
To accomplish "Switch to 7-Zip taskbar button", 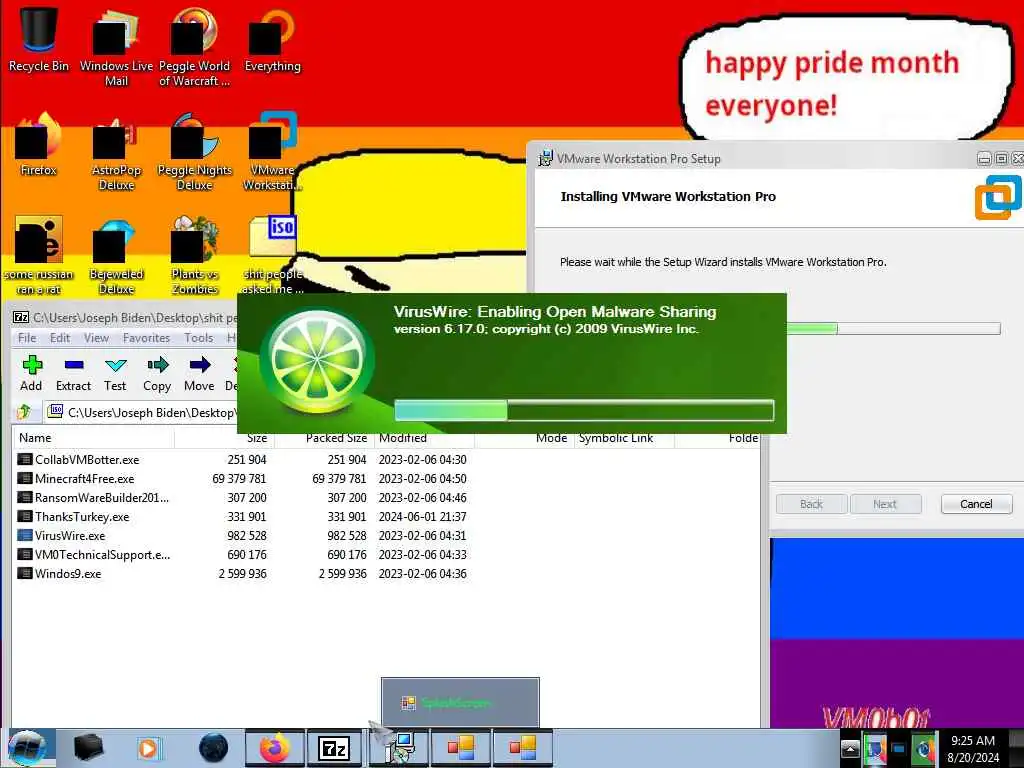I will [x=334, y=748].
